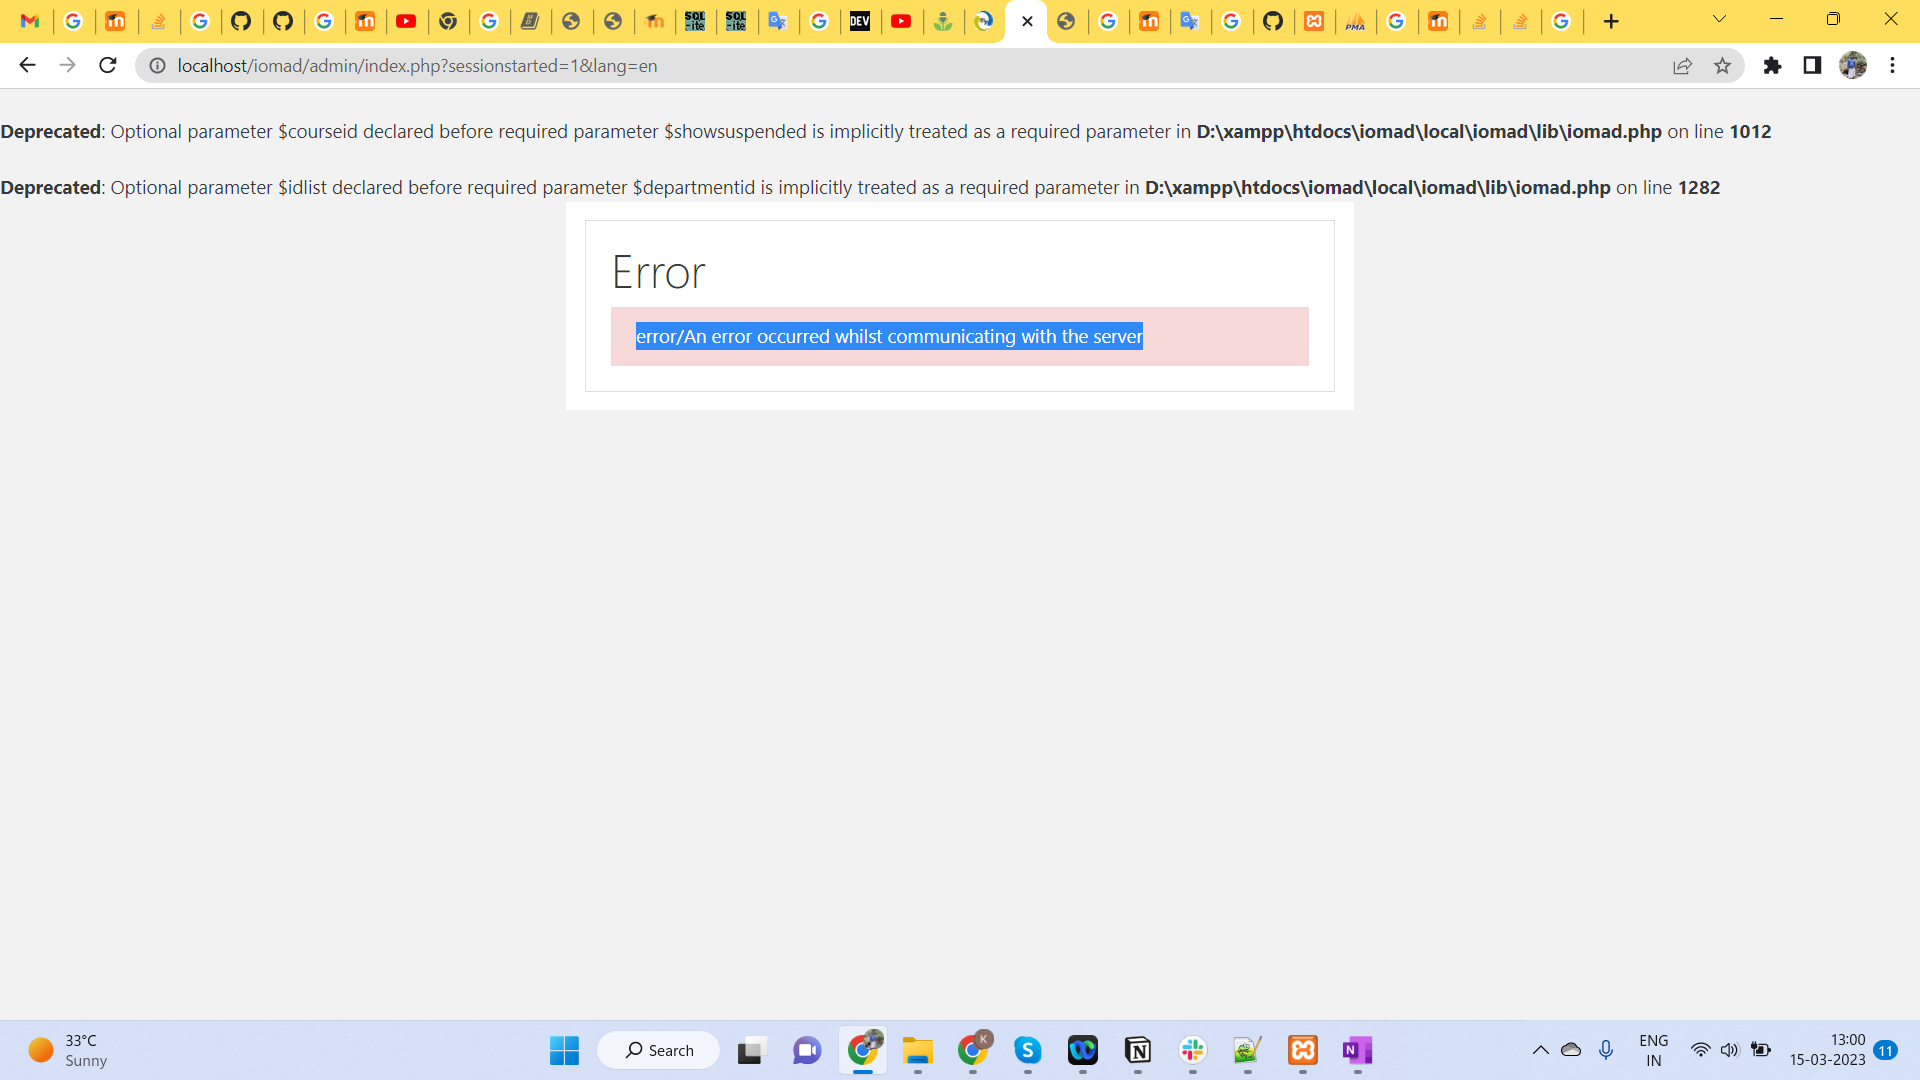Open the Extensions puzzle-piece menu
This screenshot has width=1920, height=1080.
coord(1774,66)
